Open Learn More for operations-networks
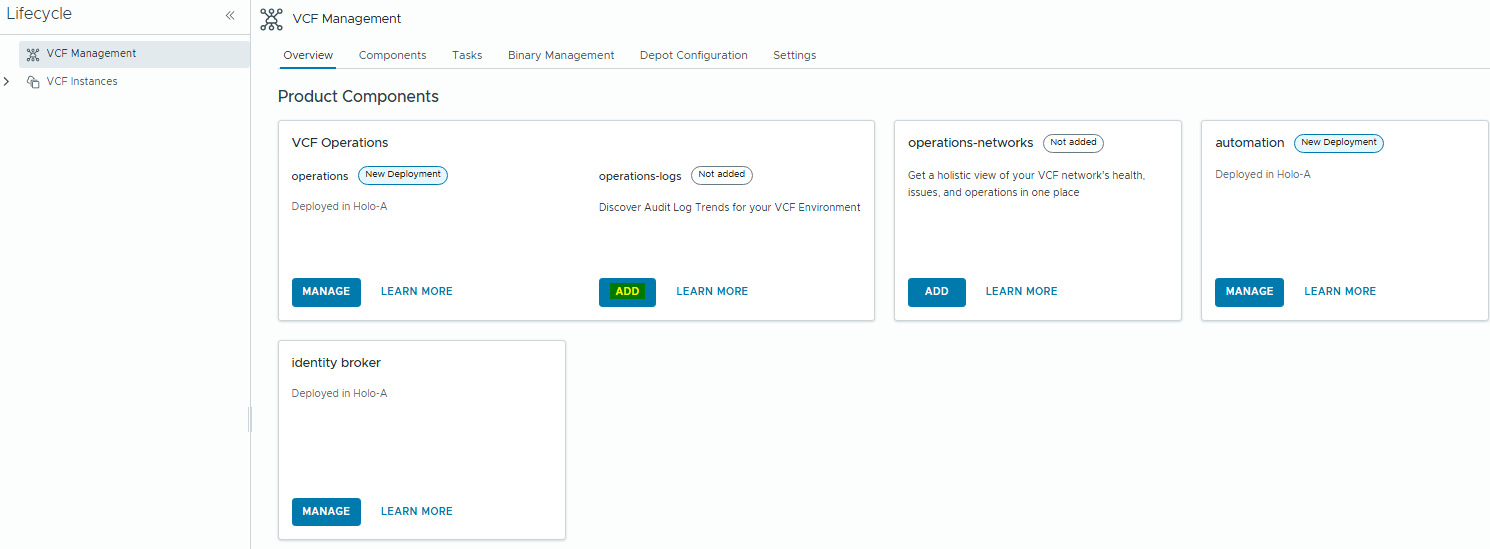The height and width of the screenshot is (549, 1490). [1021, 292]
